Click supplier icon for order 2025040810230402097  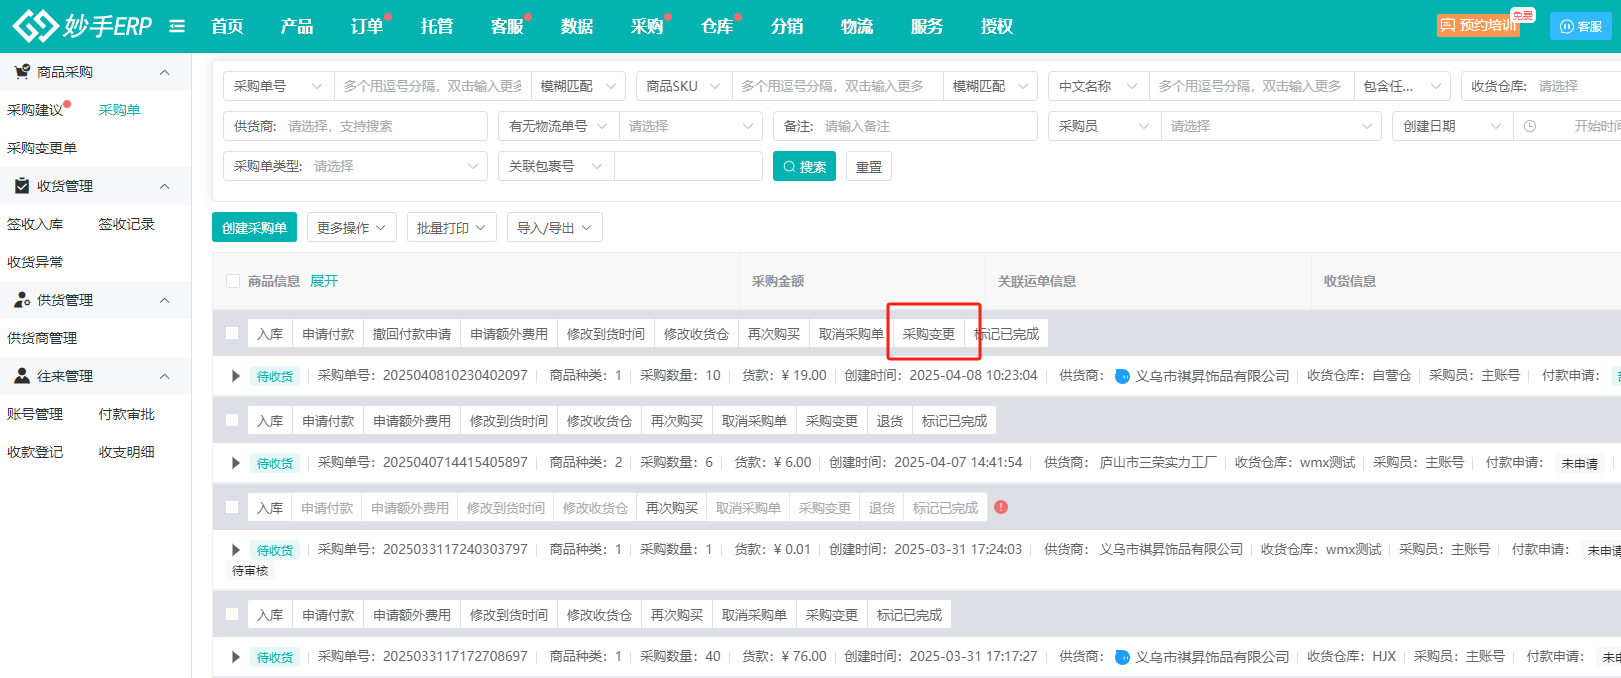[x=1122, y=376]
